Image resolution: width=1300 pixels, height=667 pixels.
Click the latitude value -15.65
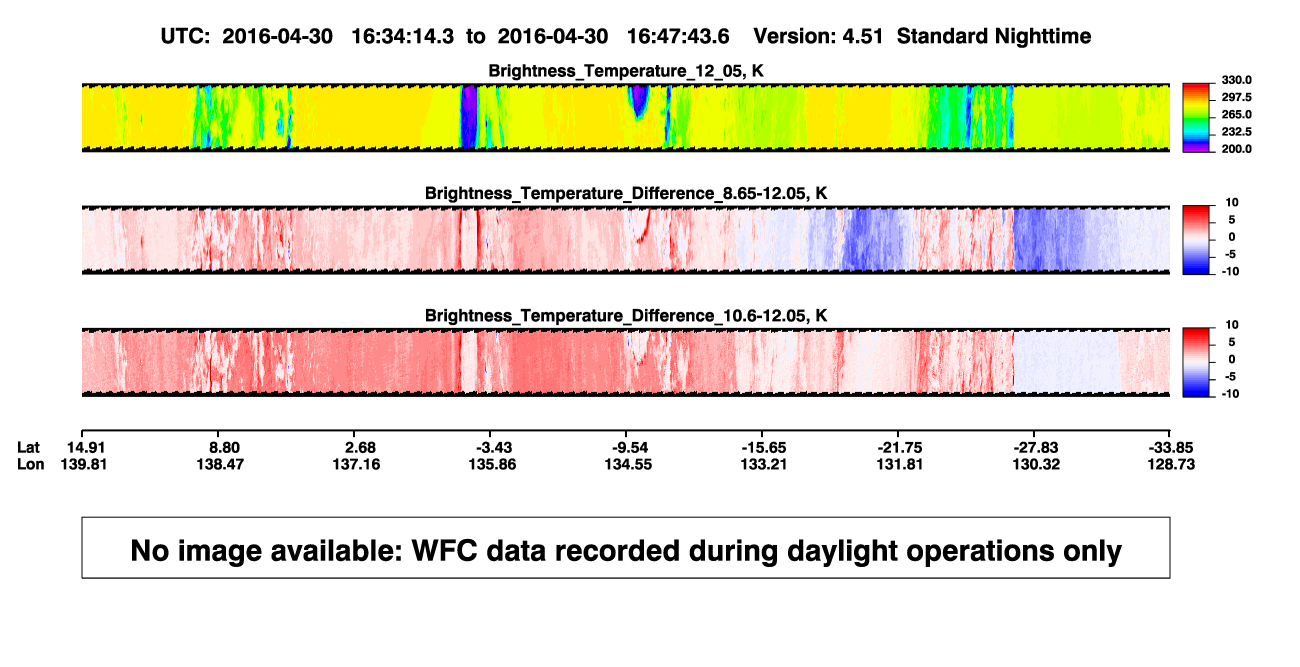point(762,447)
